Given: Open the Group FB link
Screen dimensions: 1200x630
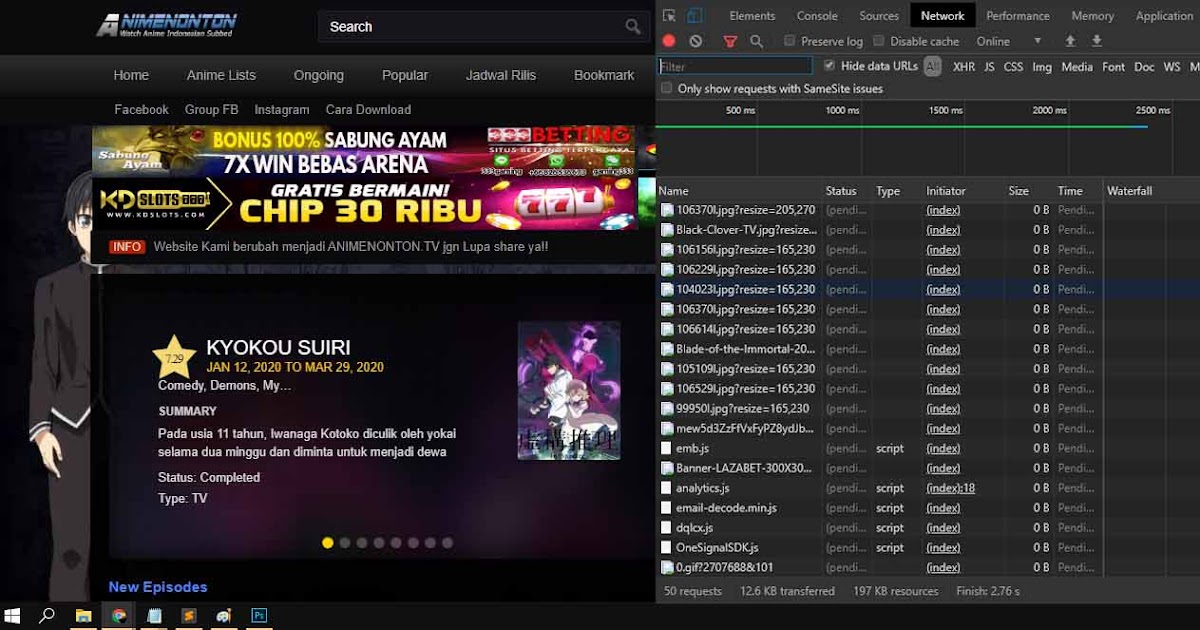Looking at the screenshot, I should click(x=211, y=110).
